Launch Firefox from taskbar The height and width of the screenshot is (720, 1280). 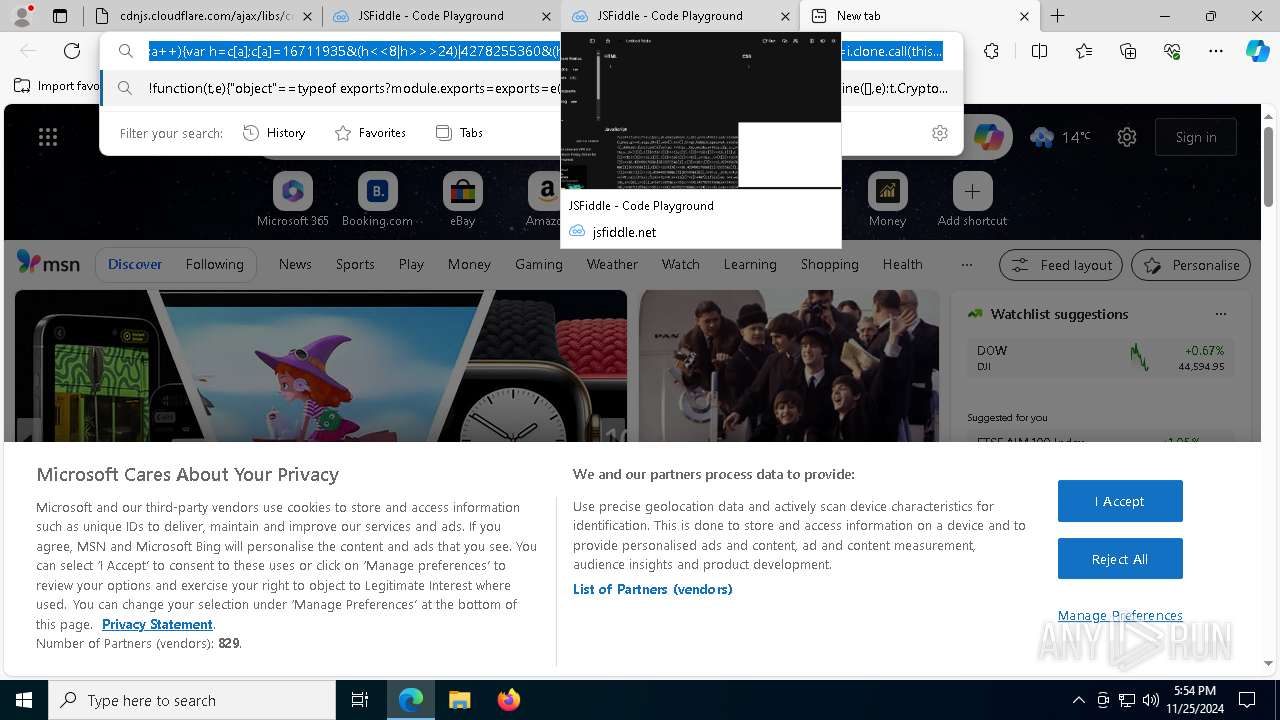(x=508, y=700)
